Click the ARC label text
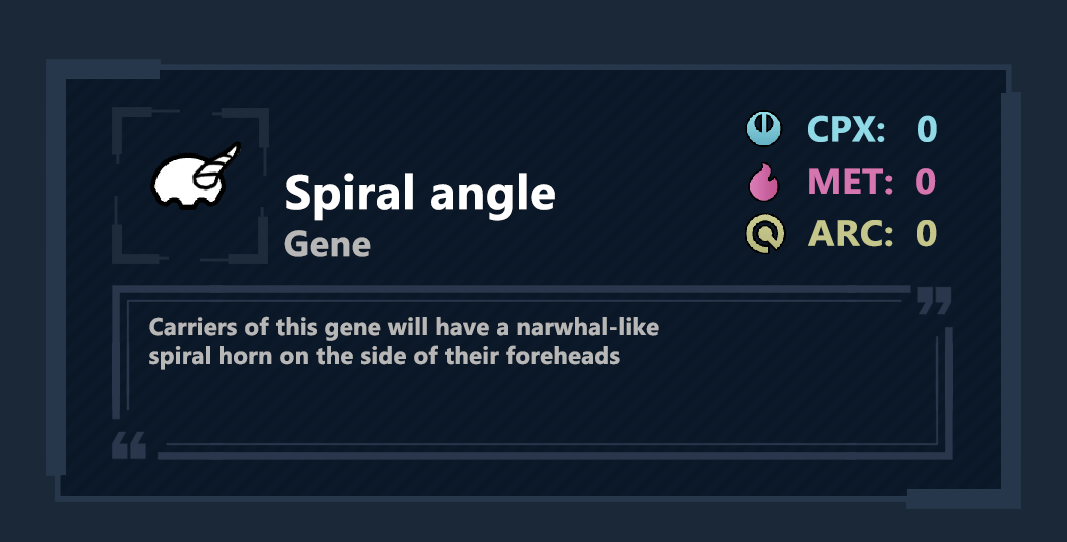Image resolution: width=1067 pixels, height=542 pixels. click(850, 234)
